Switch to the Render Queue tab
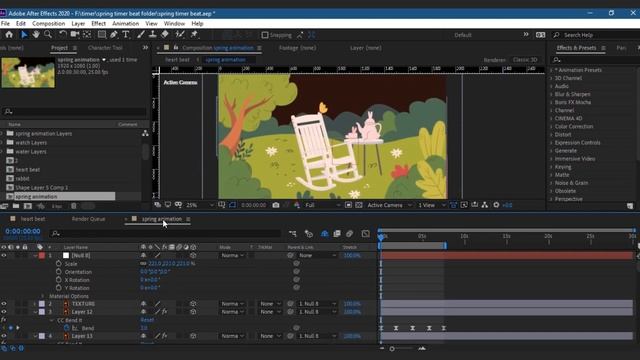 point(89,219)
